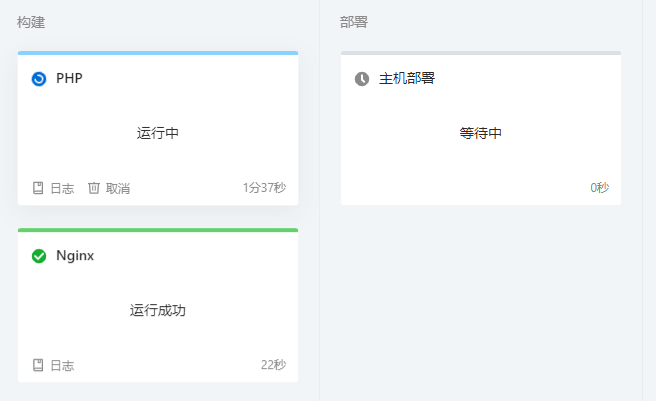The image size is (656, 401).
Task: Click the 运行中 status text
Action: click(158, 133)
